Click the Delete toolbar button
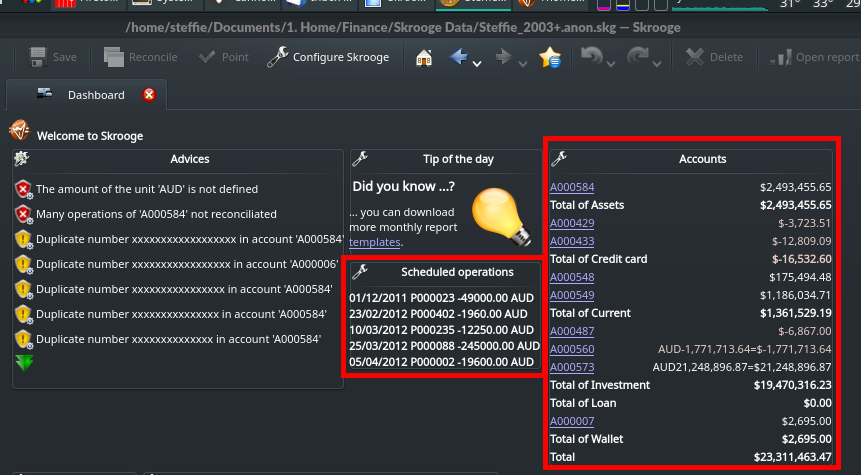This screenshot has height=475, width=861. point(714,57)
